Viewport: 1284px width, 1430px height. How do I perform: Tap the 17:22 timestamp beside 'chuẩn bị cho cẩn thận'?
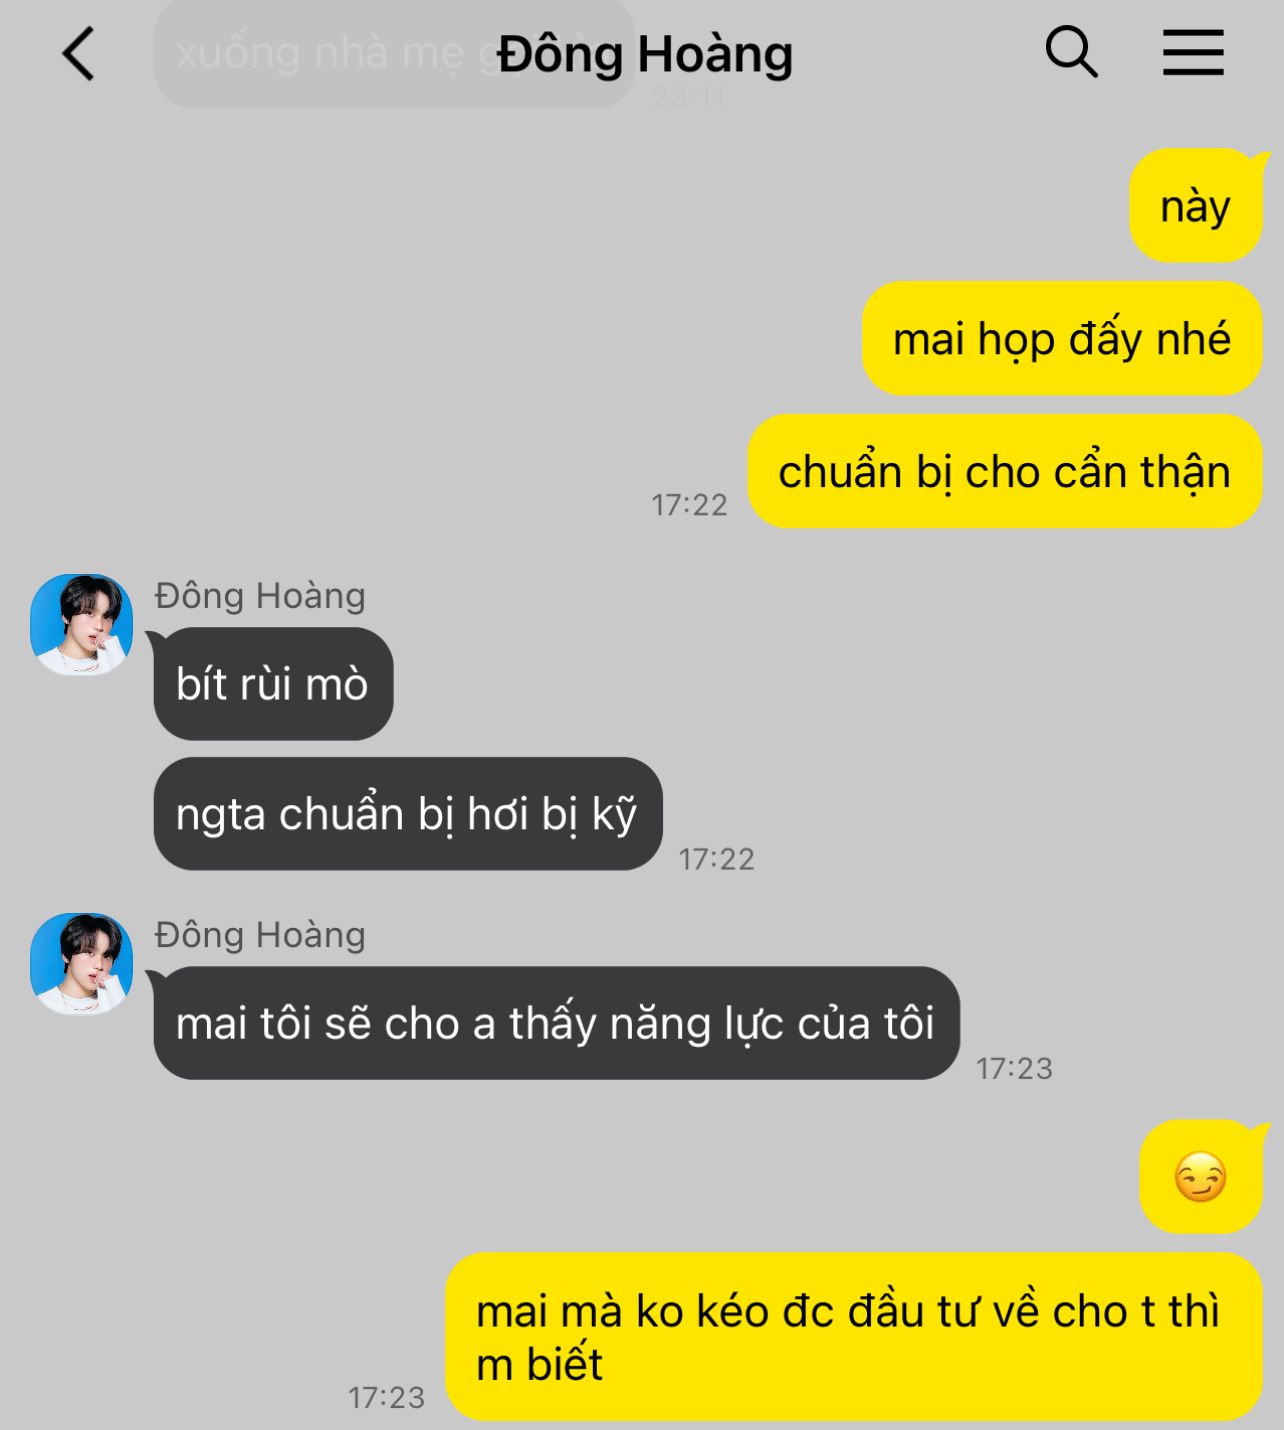point(690,505)
